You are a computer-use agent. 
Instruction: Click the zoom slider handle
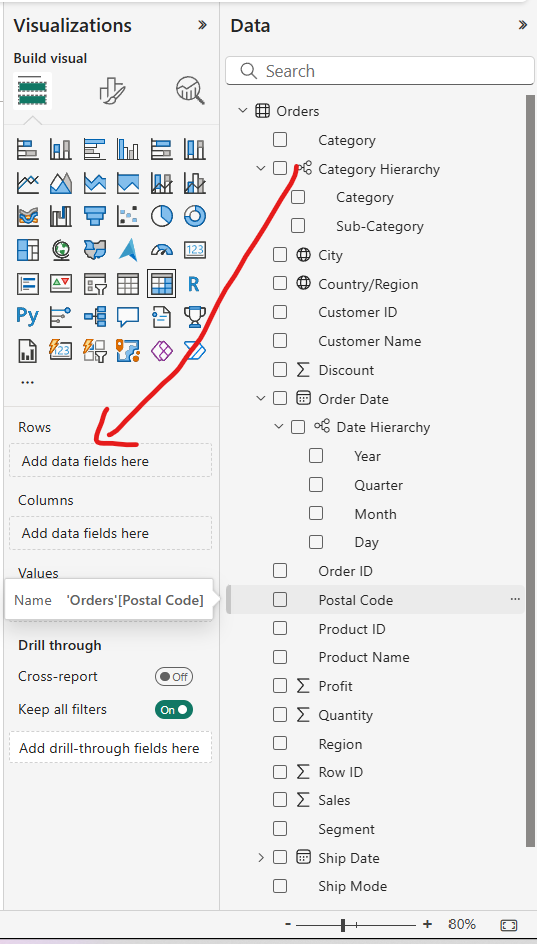(343, 925)
